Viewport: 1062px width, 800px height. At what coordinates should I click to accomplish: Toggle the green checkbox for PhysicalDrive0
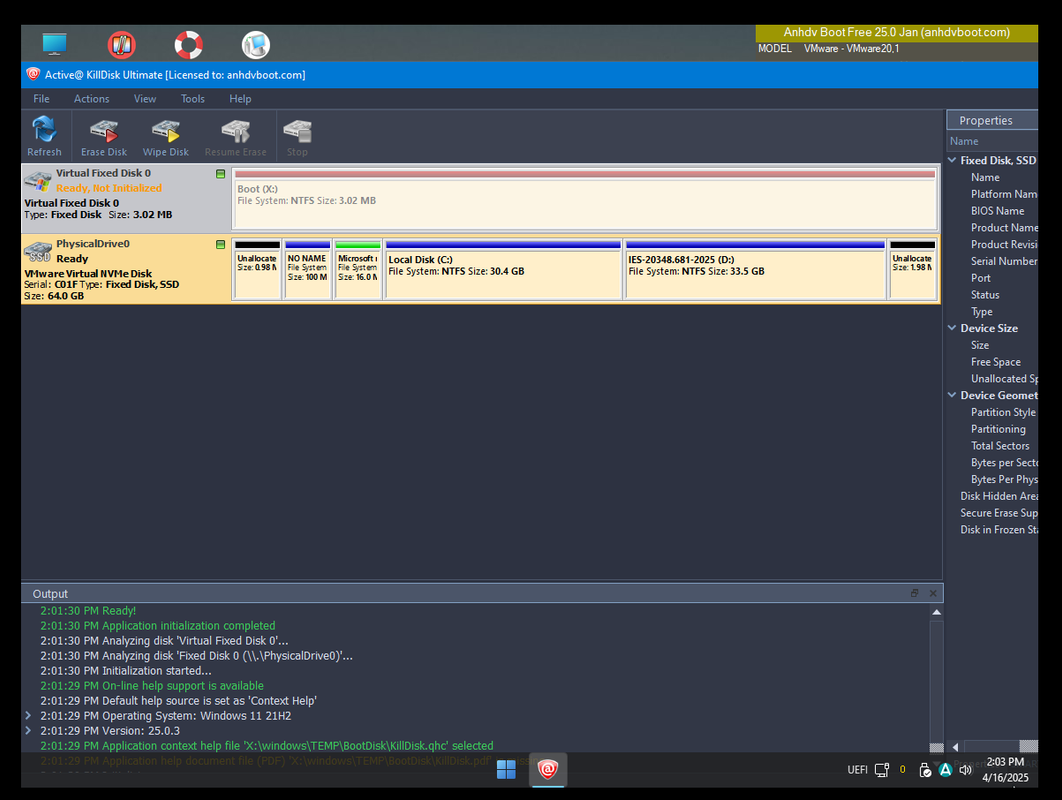[220, 245]
